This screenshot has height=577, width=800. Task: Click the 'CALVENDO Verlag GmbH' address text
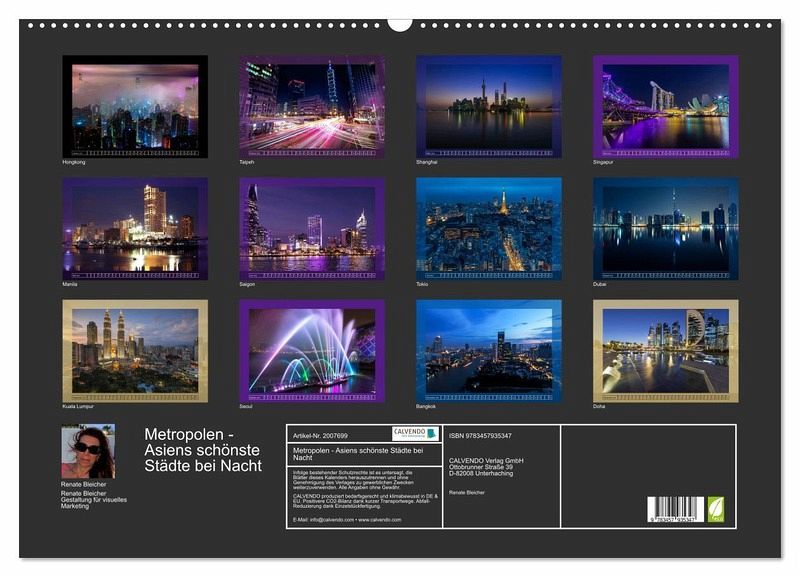(x=486, y=461)
